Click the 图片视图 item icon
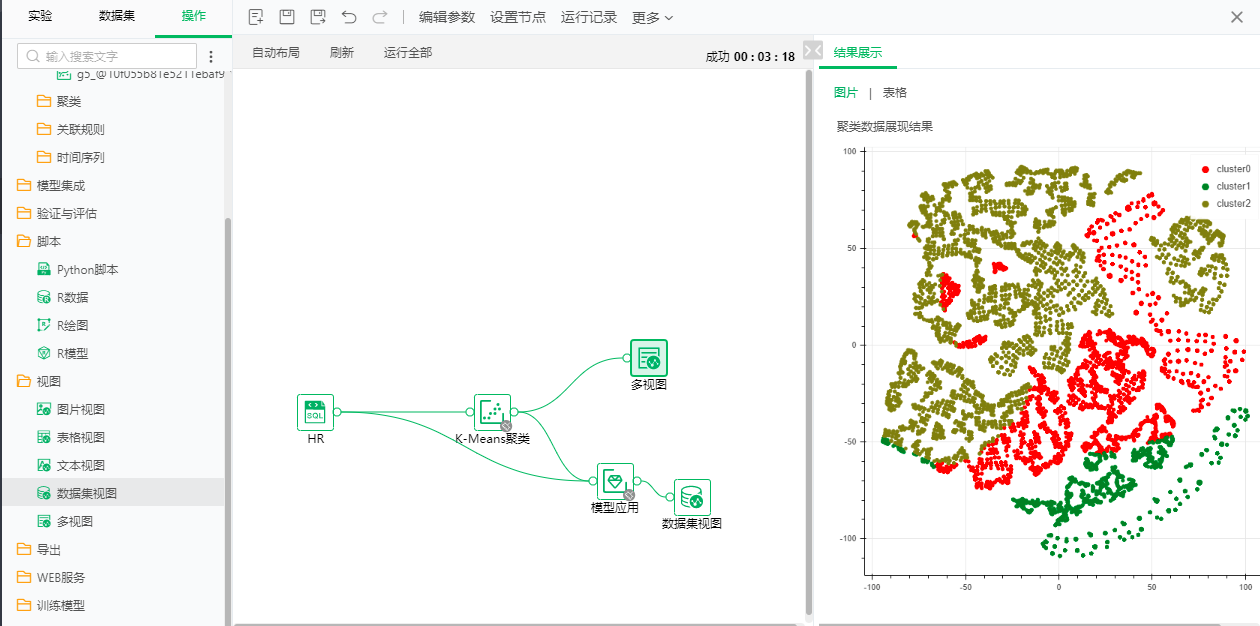Image resolution: width=1260 pixels, height=626 pixels. click(x=44, y=410)
